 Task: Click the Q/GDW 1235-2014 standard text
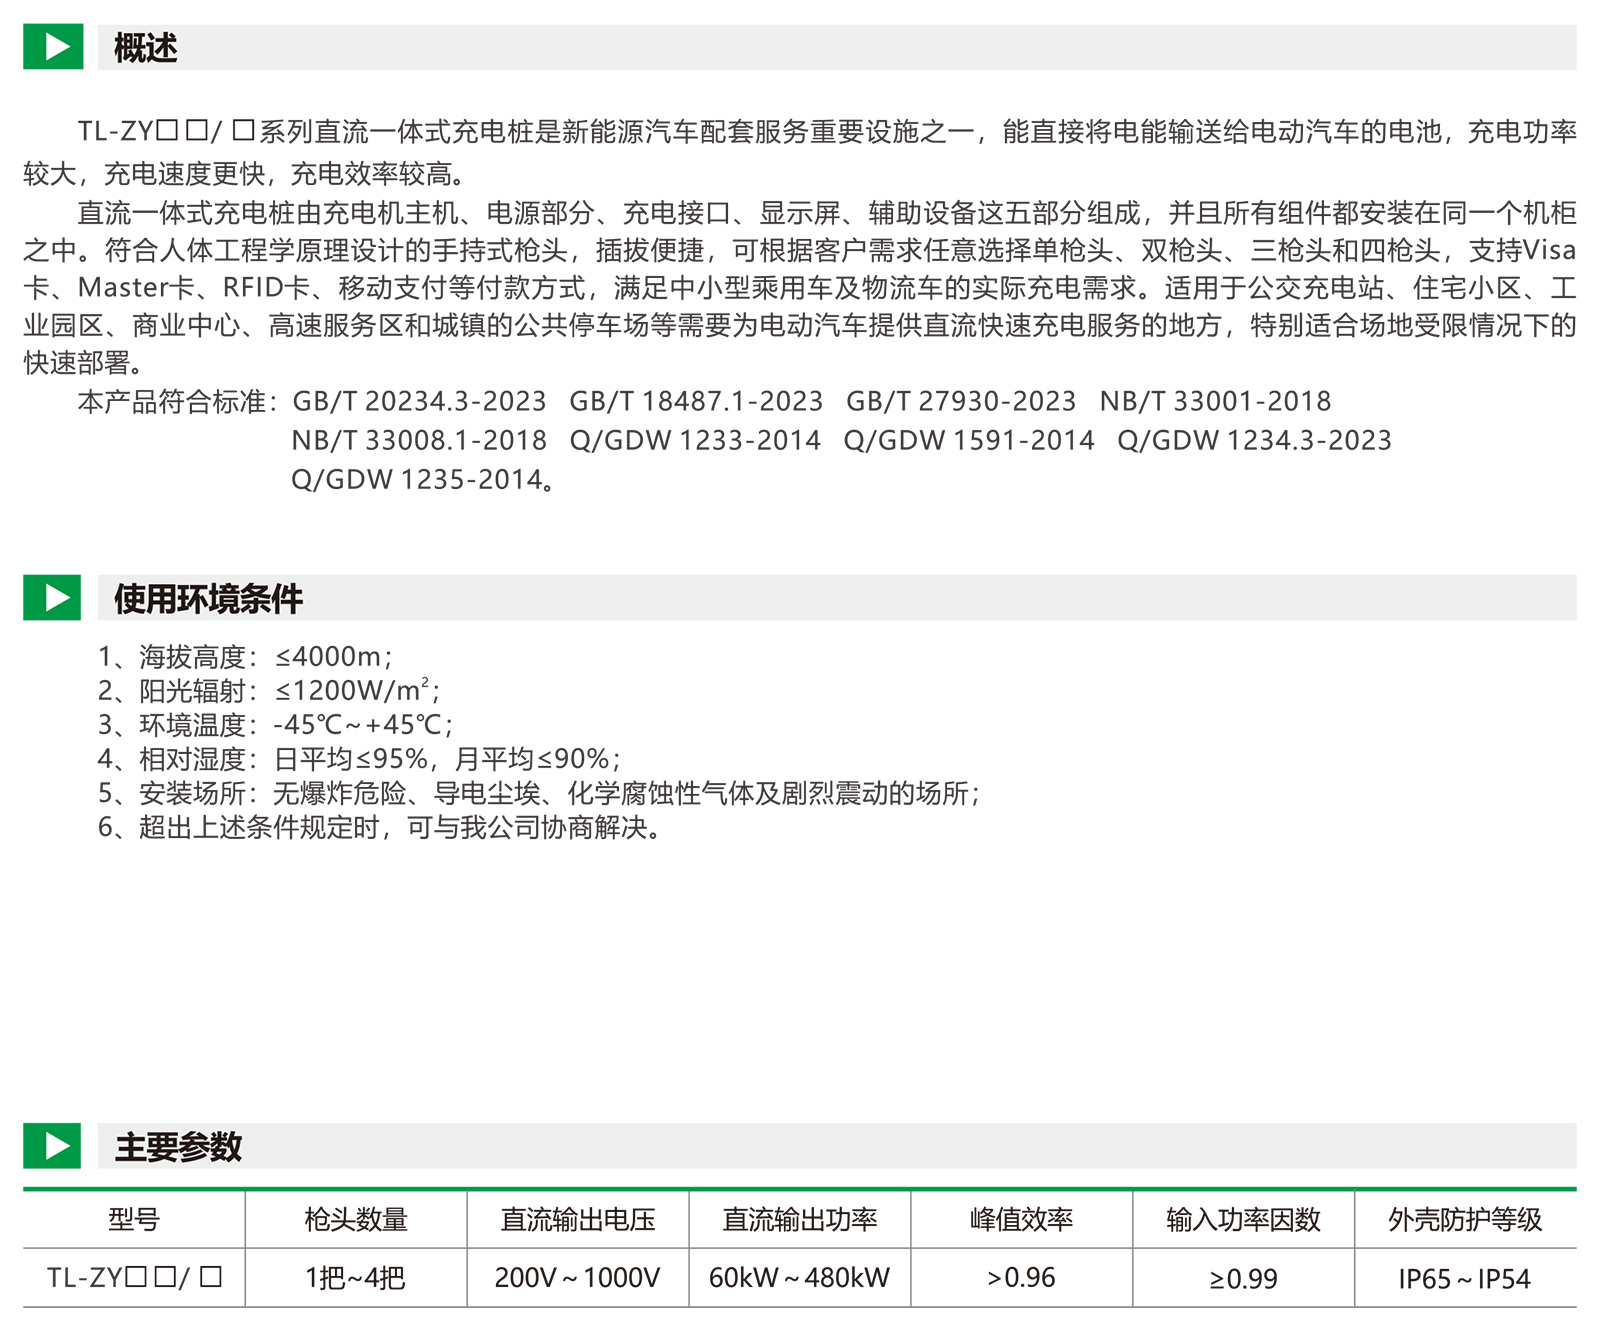click(x=417, y=480)
